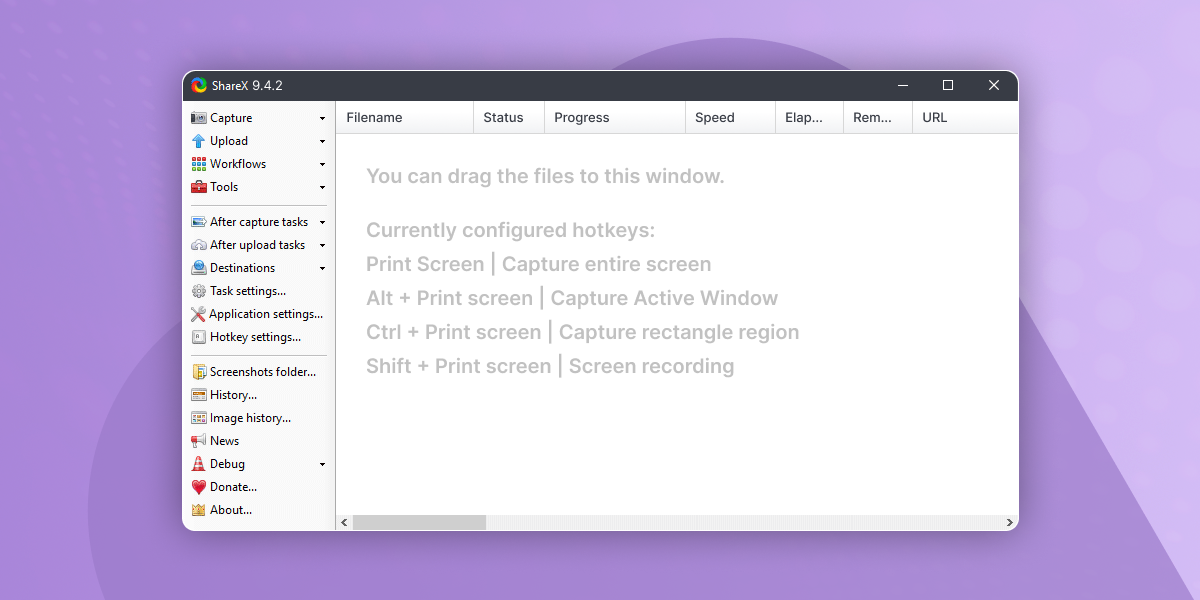This screenshot has width=1200, height=600.
Task: Click the News megaphone icon
Action: click(199, 441)
